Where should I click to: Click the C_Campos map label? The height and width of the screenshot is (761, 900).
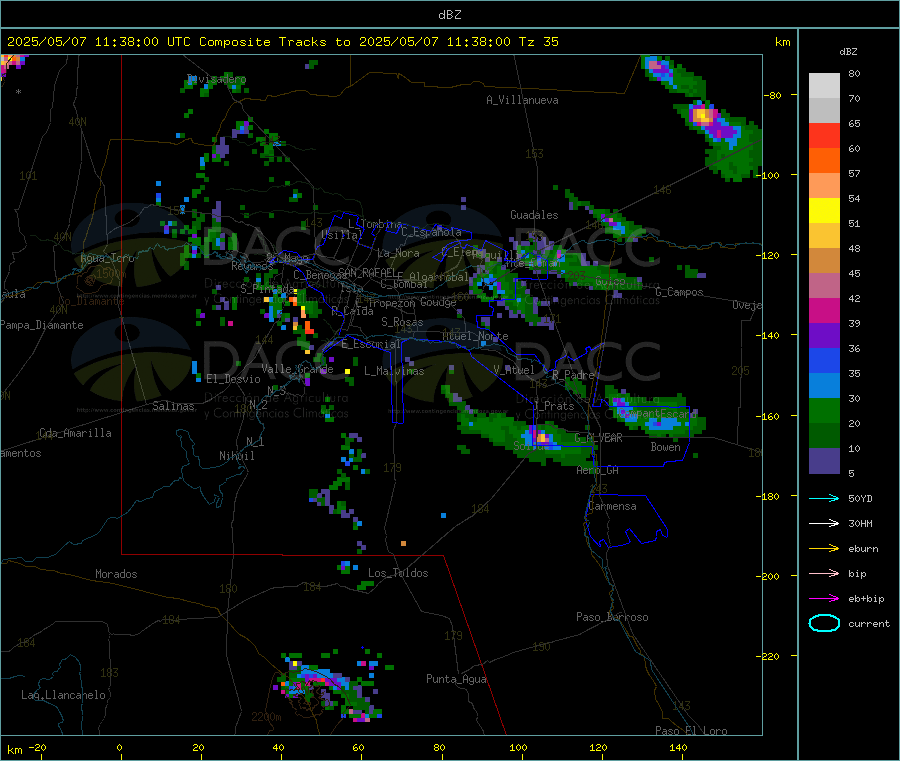pyautogui.click(x=679, y=292)
